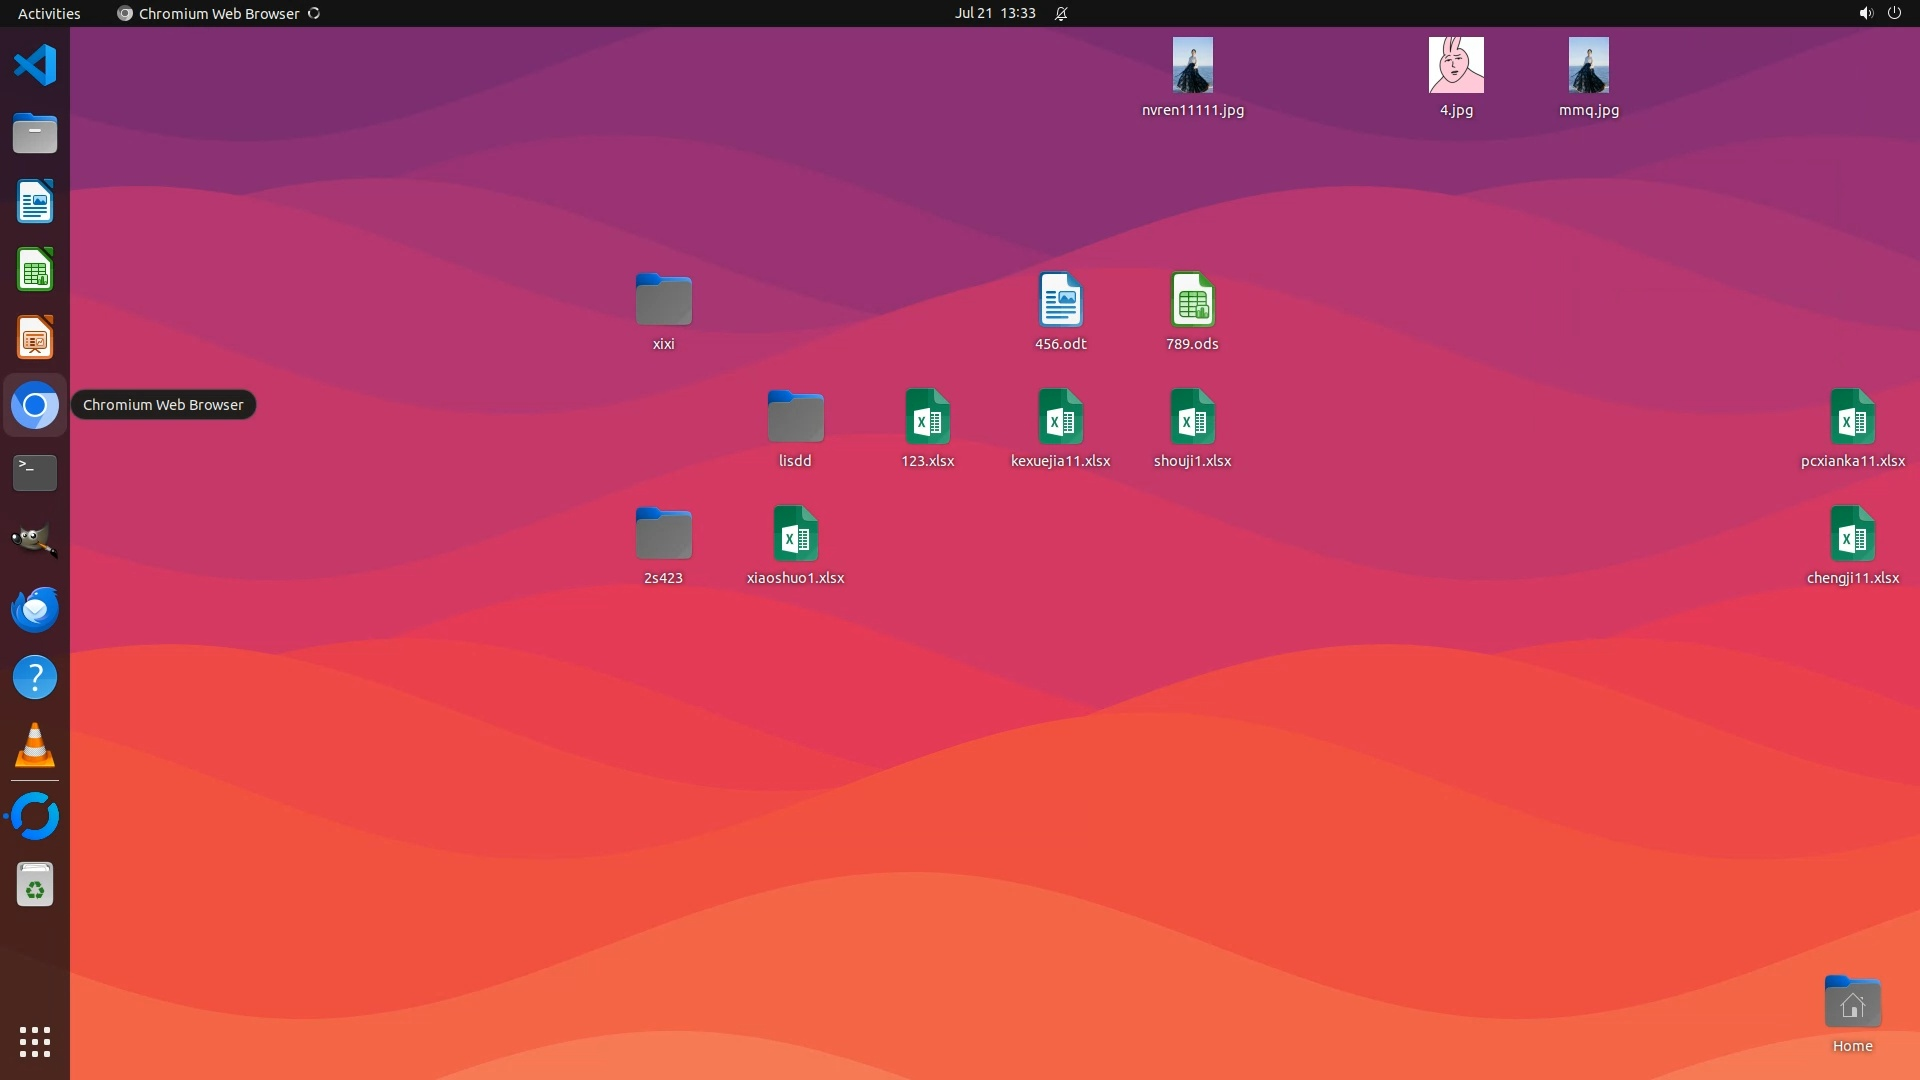Screen dimensions: 1920x1080
Task: Open the Terminal from the dock
Action: (35, 473)
